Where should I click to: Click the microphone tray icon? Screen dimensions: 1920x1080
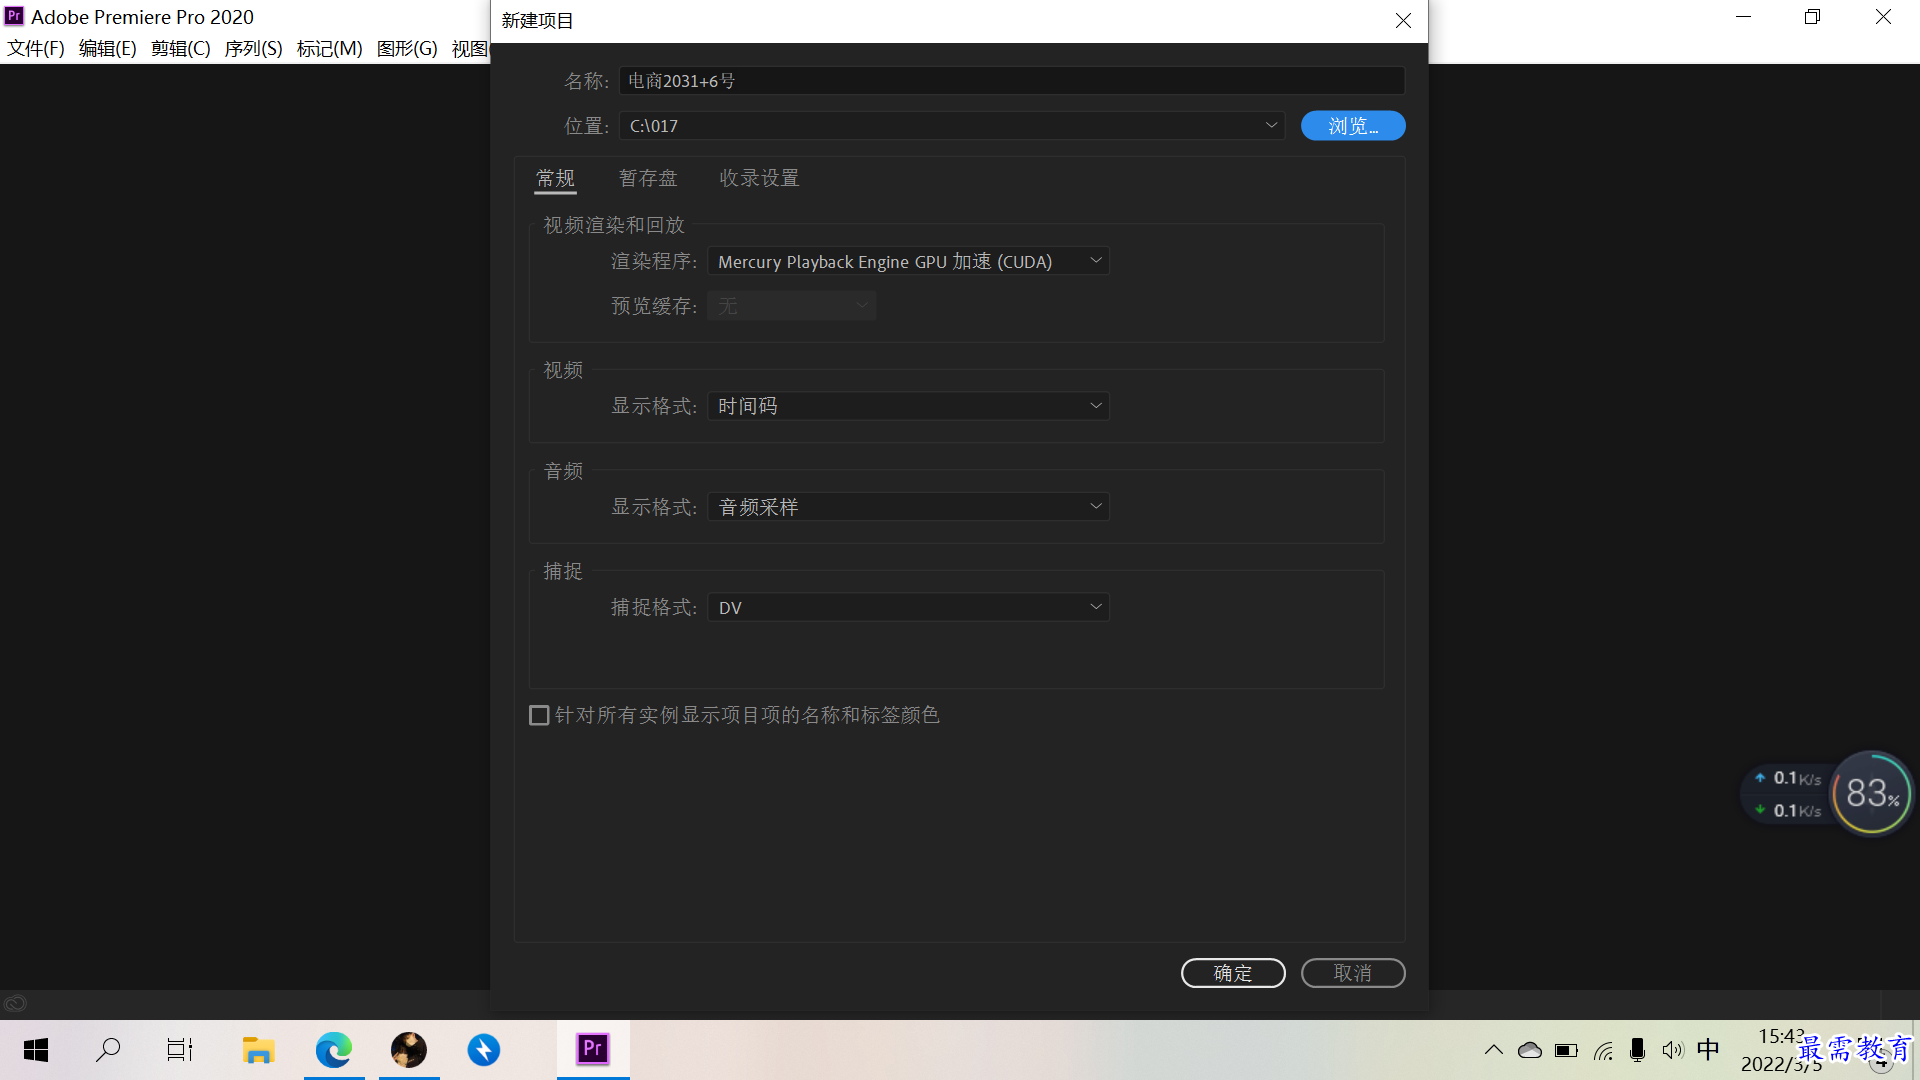[x=1637, y=1050]
